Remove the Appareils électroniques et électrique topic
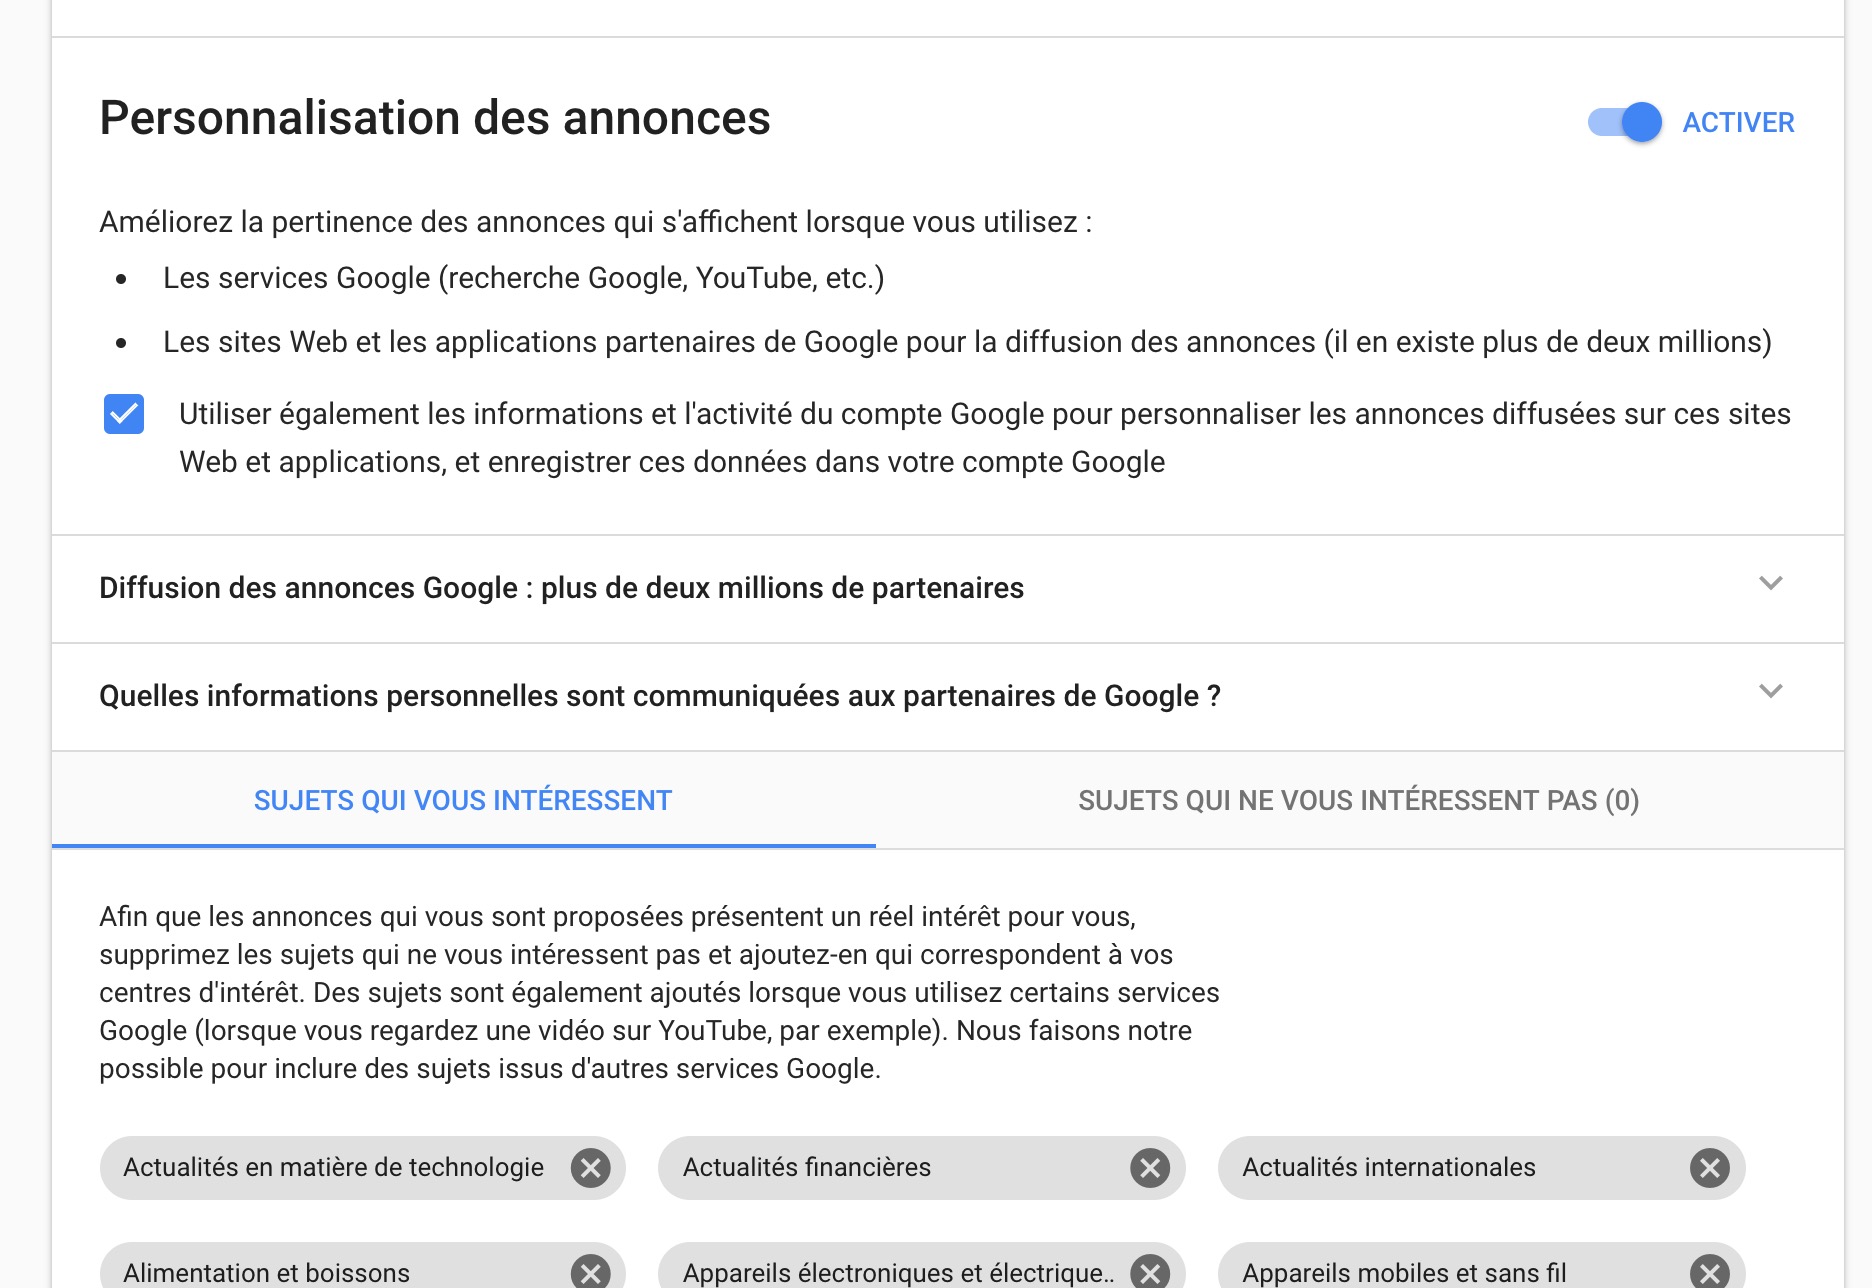 [1150, 1272]
